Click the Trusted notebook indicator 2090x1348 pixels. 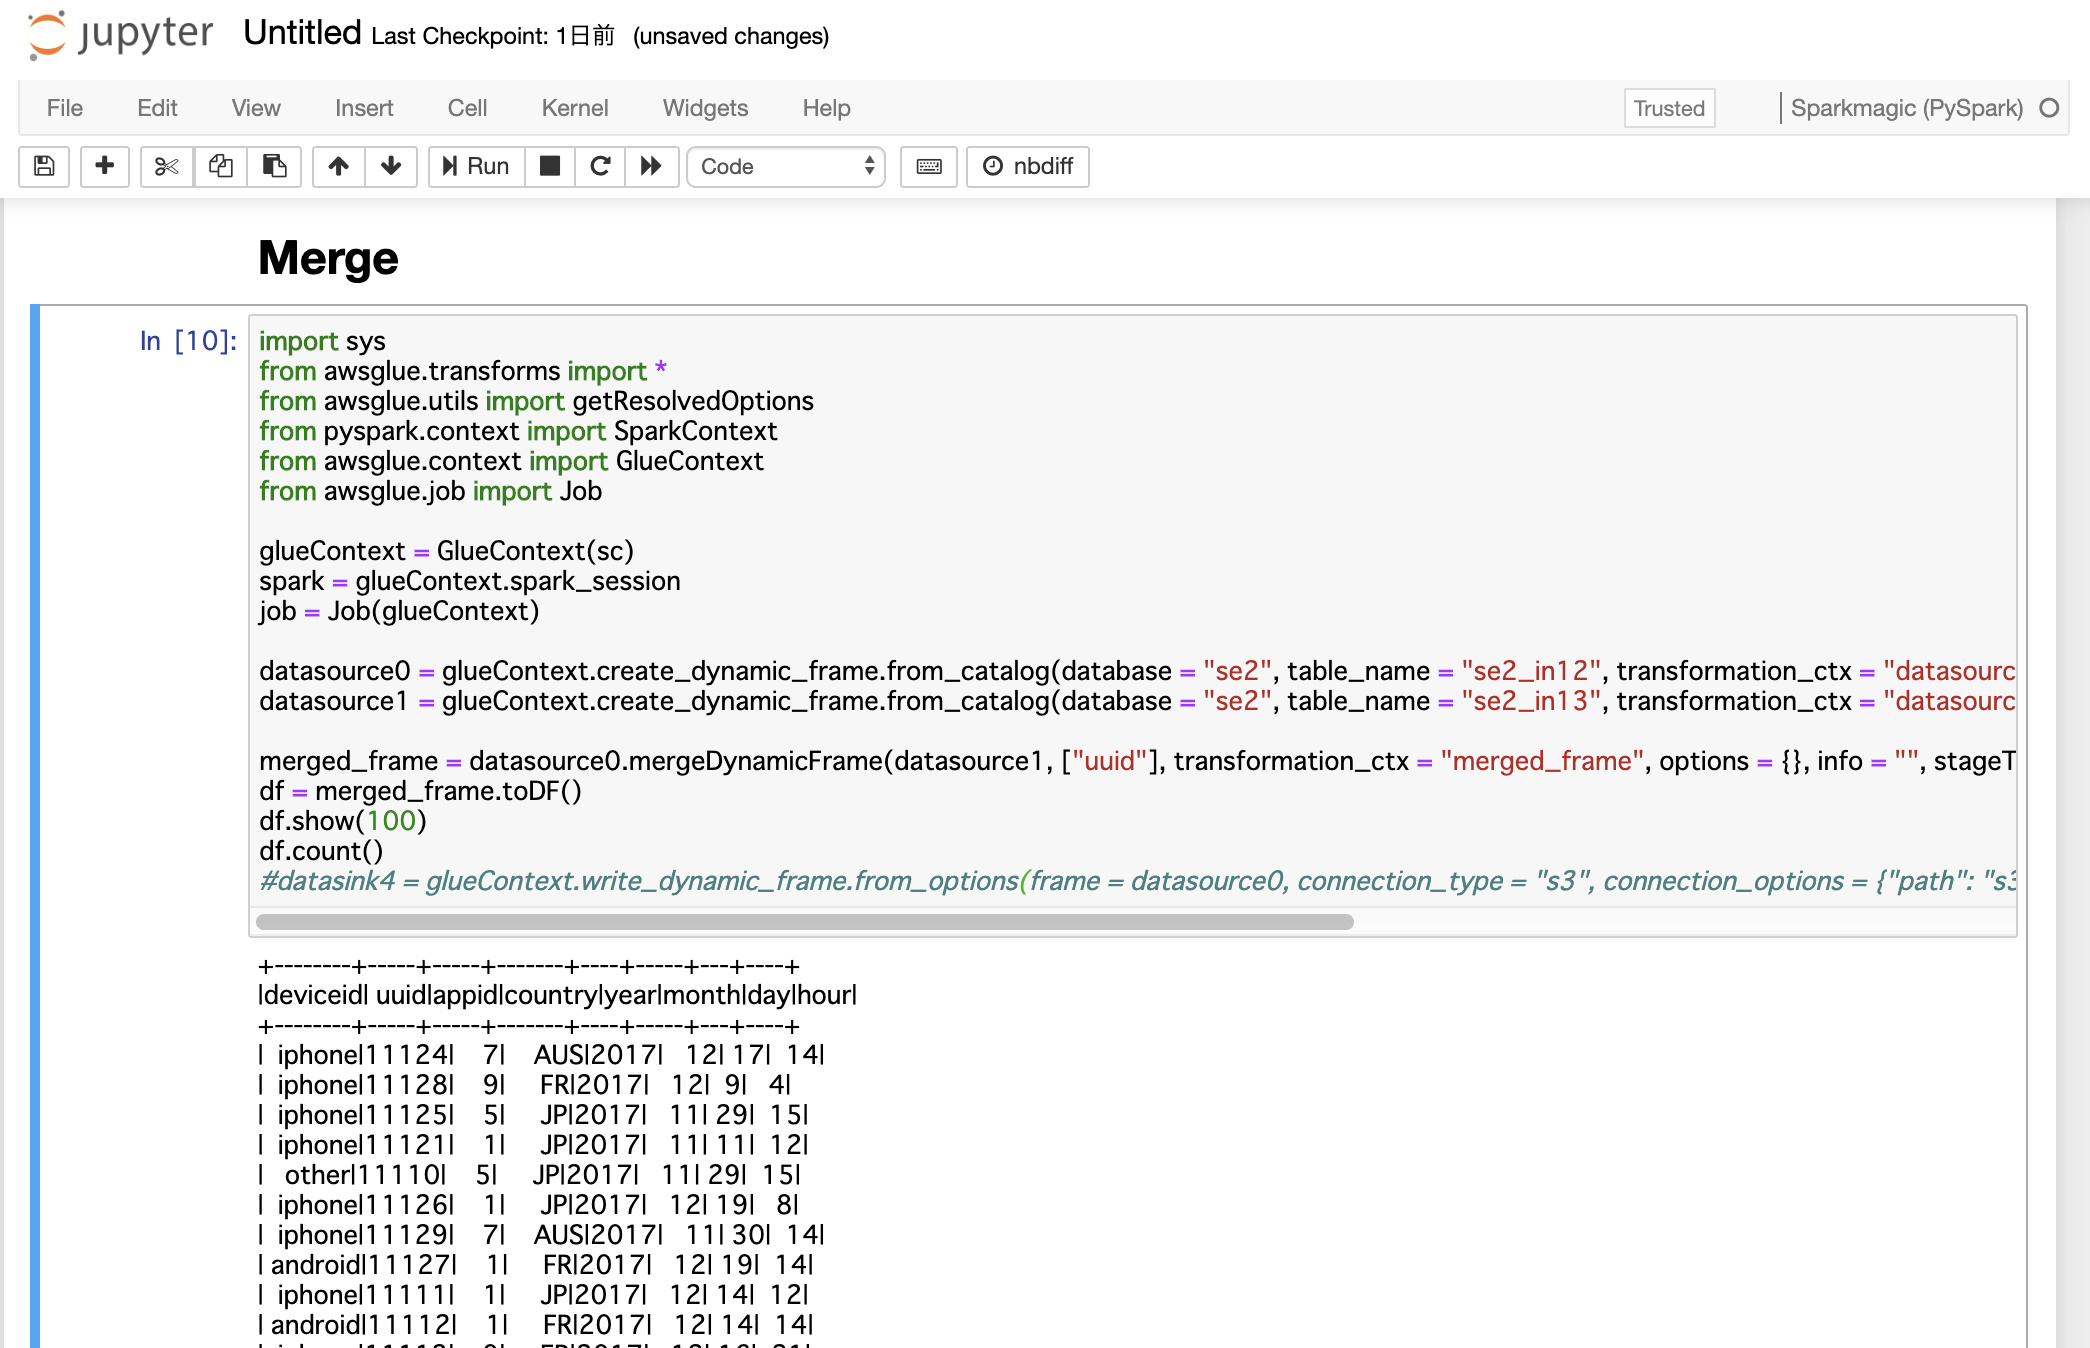pyautogui.click(x=1669, y=108)
